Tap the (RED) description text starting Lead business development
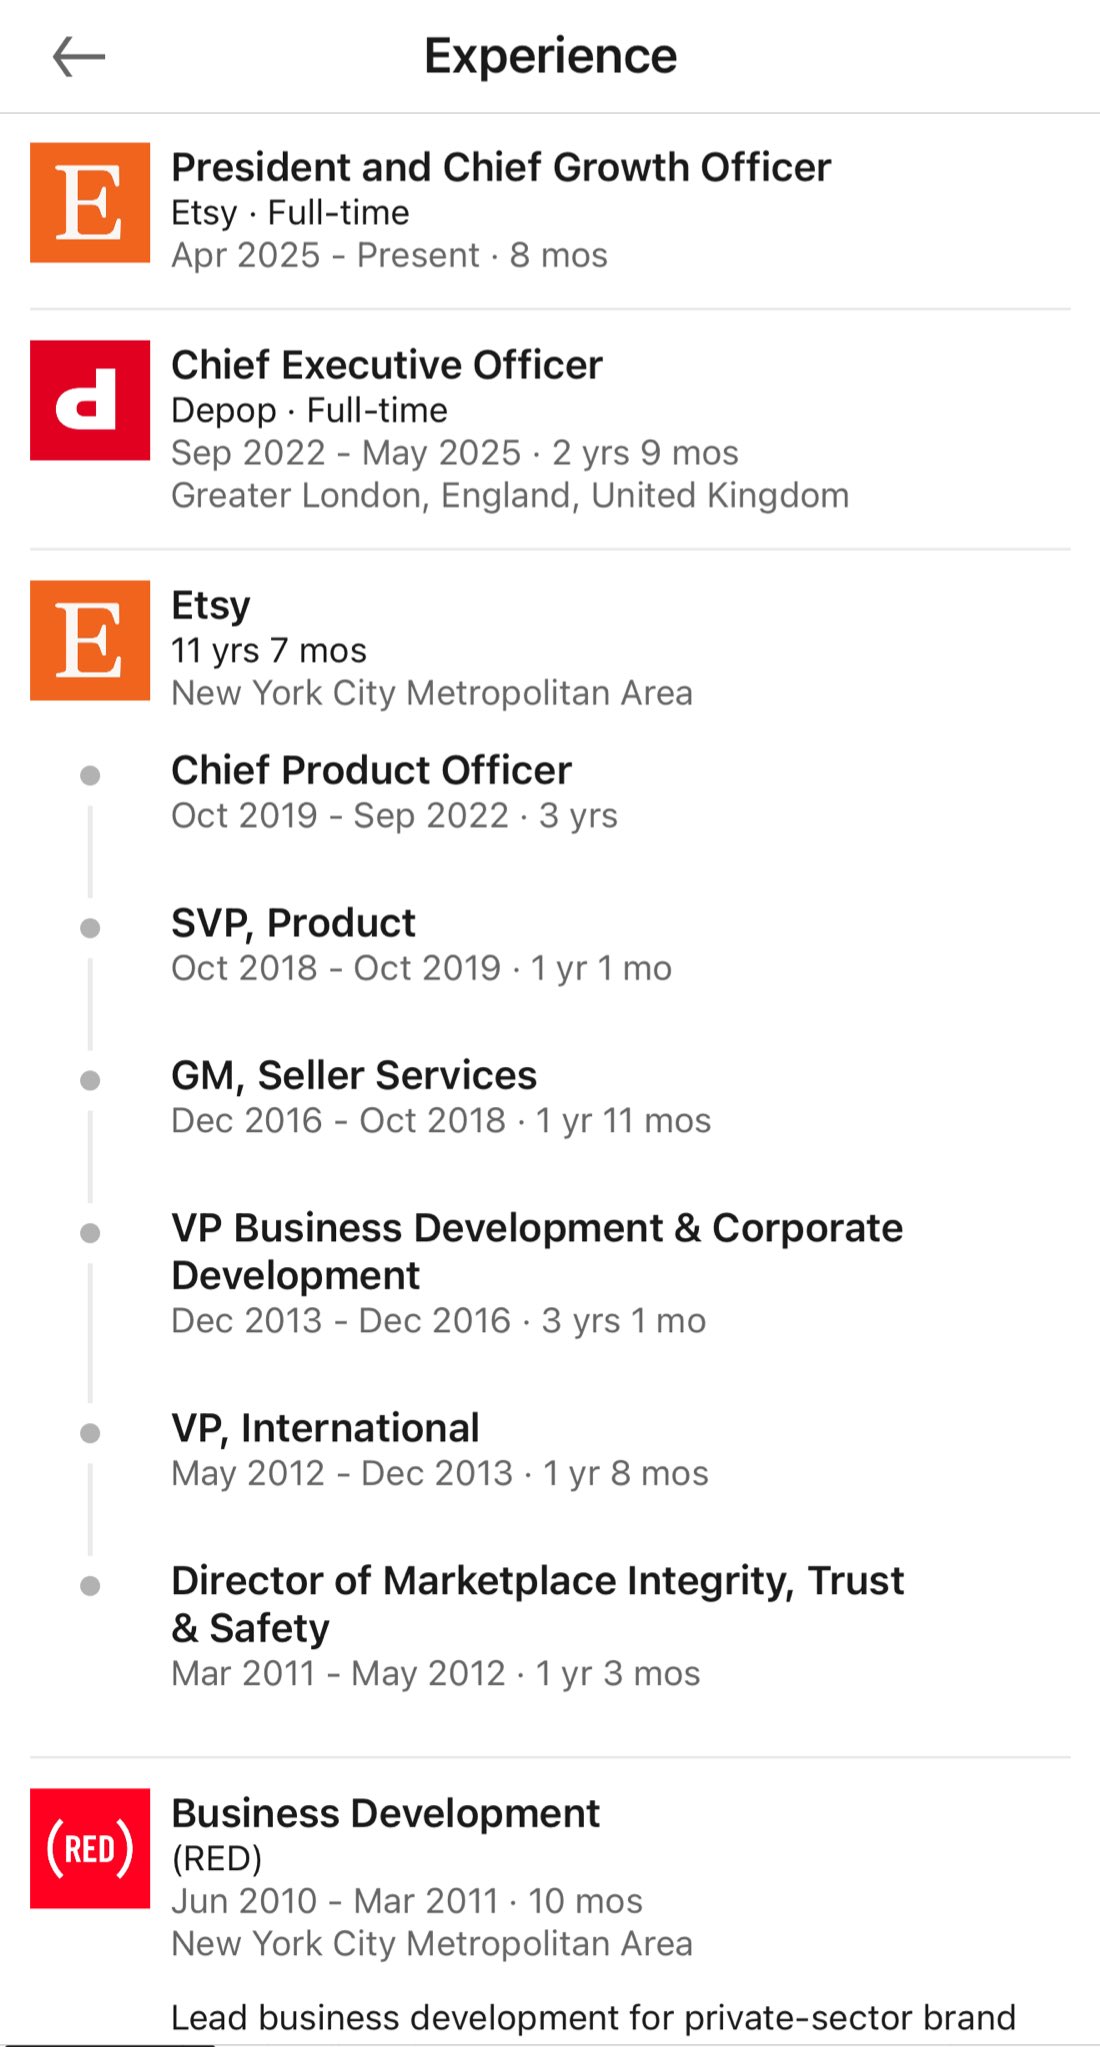This screenshot has height=2047, width=1100. coord(592,2017)
